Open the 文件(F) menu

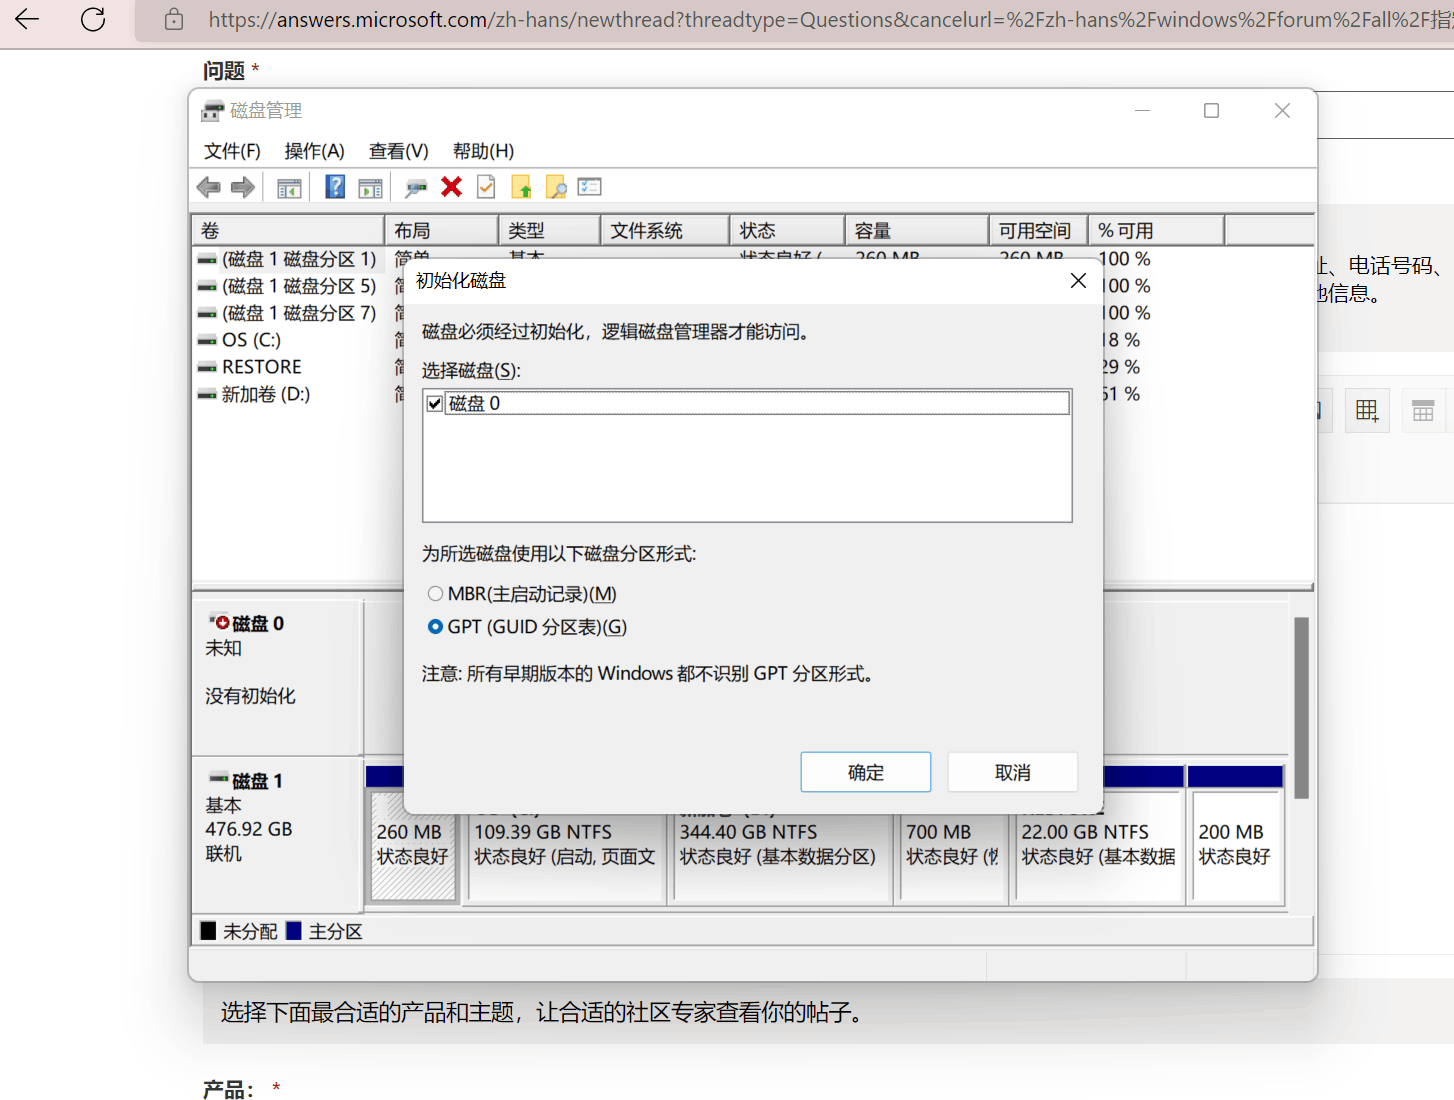[x=232, y=151]
